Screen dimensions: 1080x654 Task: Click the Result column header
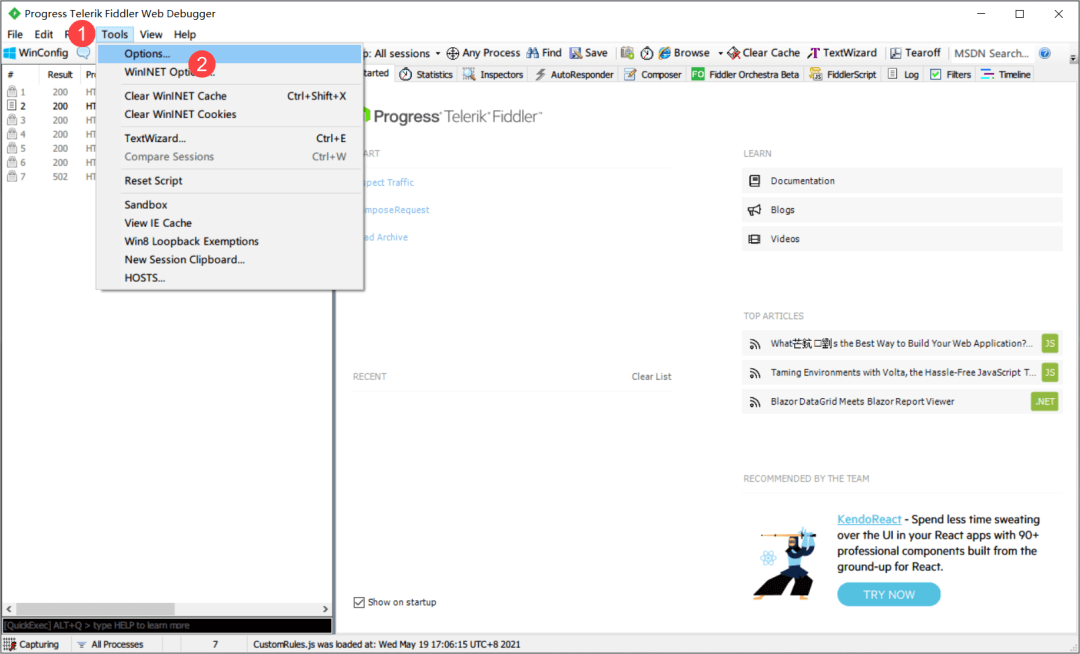(x=60, y=74)
